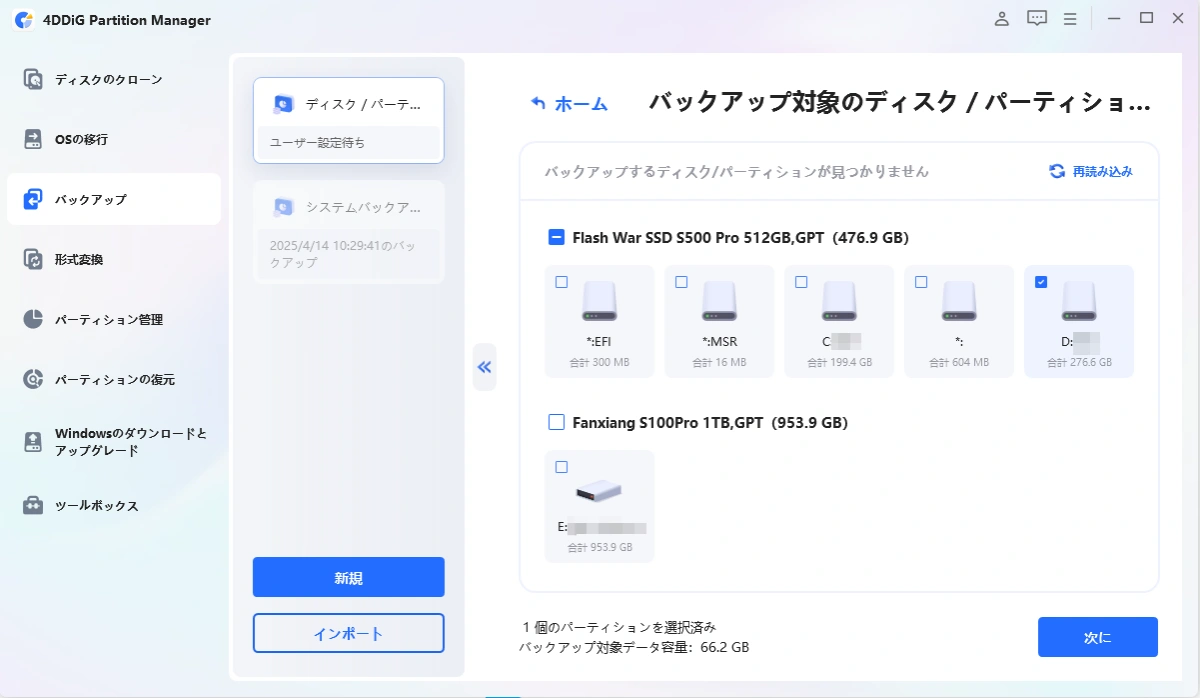Click the format conversion sidebar icon
Screen dimensions: 1200x698
[x=33, y=259]
